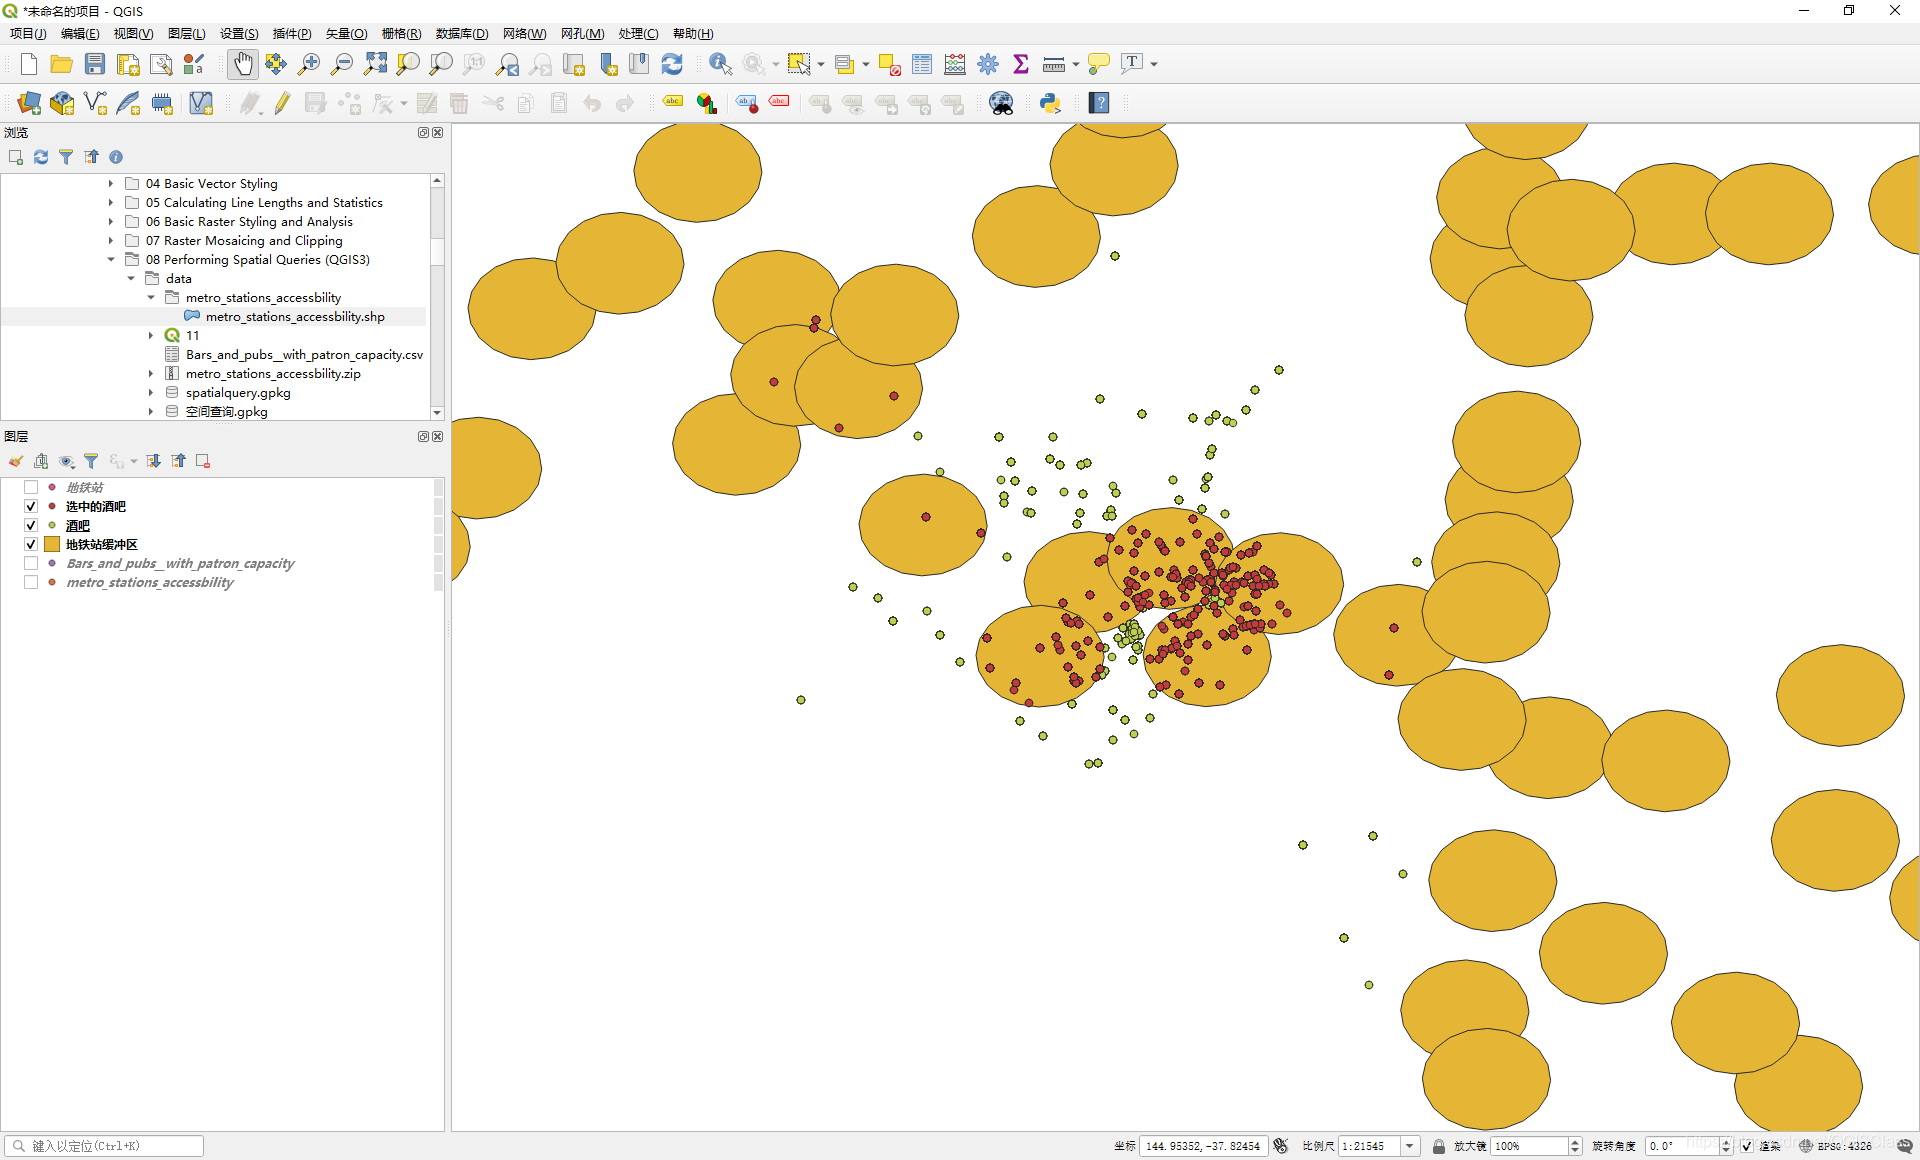Open the 处理(C) menu
1920x1160 pixels.
[637, 33]
